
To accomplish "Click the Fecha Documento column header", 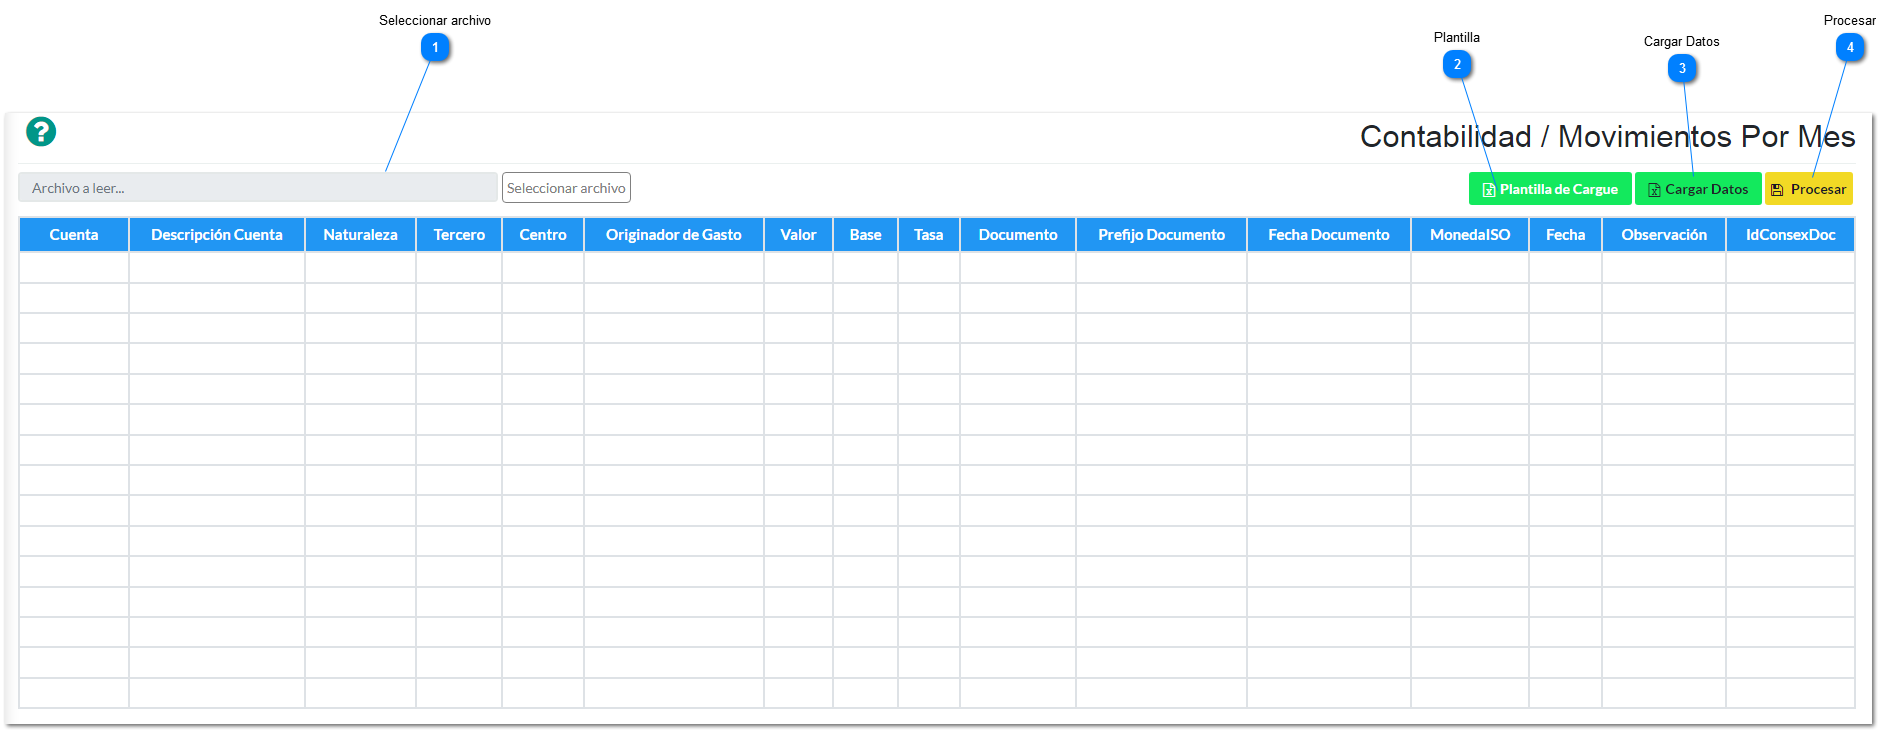I will coord(1329,235).
